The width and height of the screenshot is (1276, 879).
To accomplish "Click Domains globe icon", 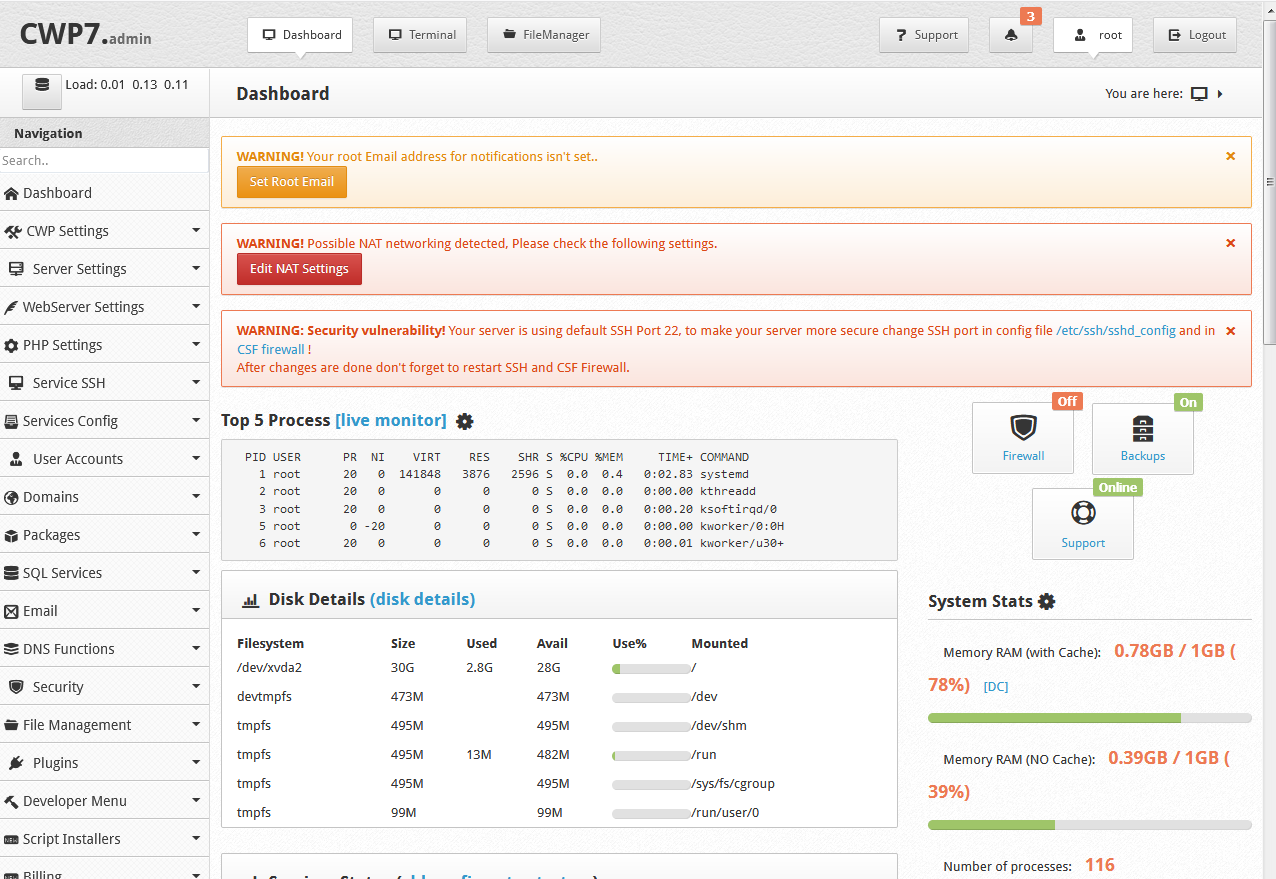I will (x=11, y=497).
